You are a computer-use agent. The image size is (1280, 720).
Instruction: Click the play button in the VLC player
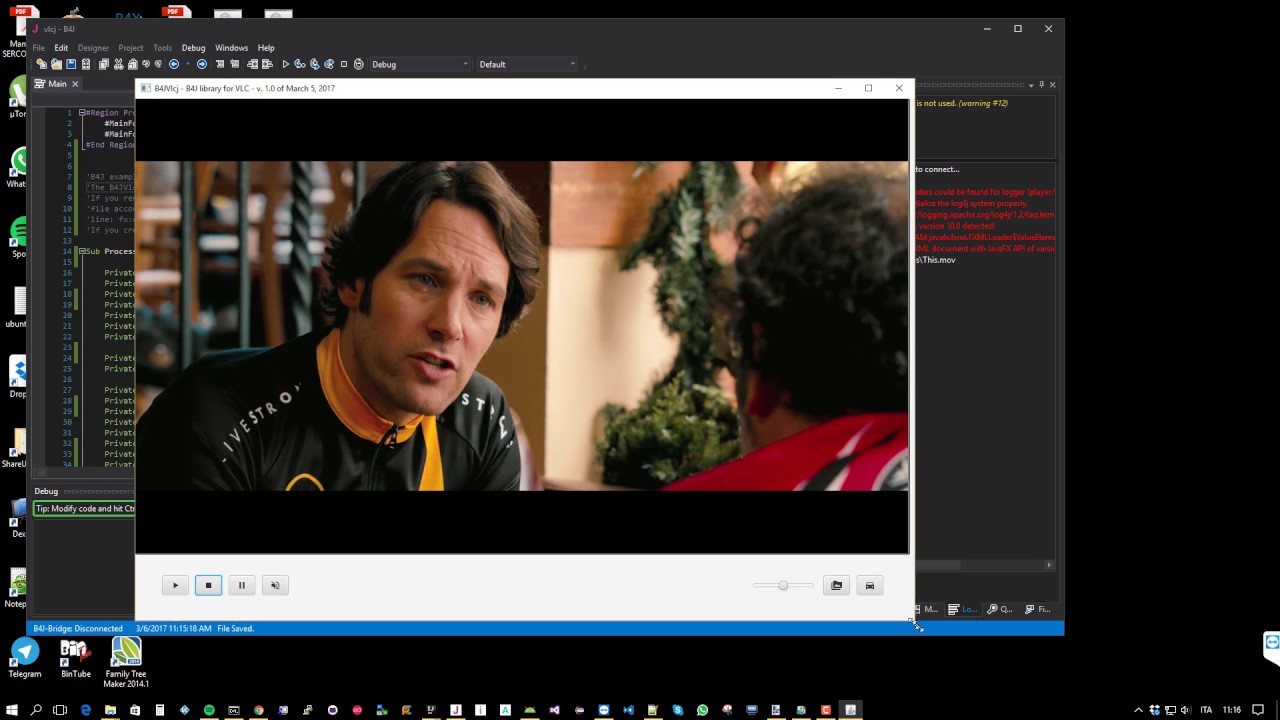click(x=175, y=585)
